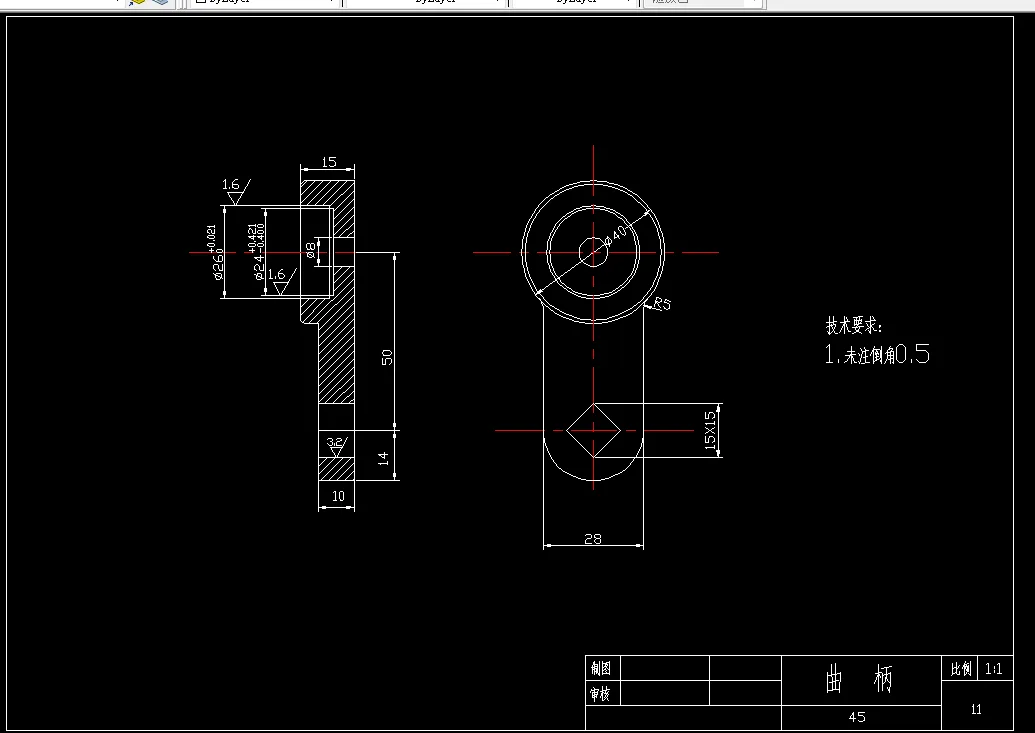This screenshot has height=733, width=1035.
Task: Select the 比例 label cell
Action: coord(961,669)
